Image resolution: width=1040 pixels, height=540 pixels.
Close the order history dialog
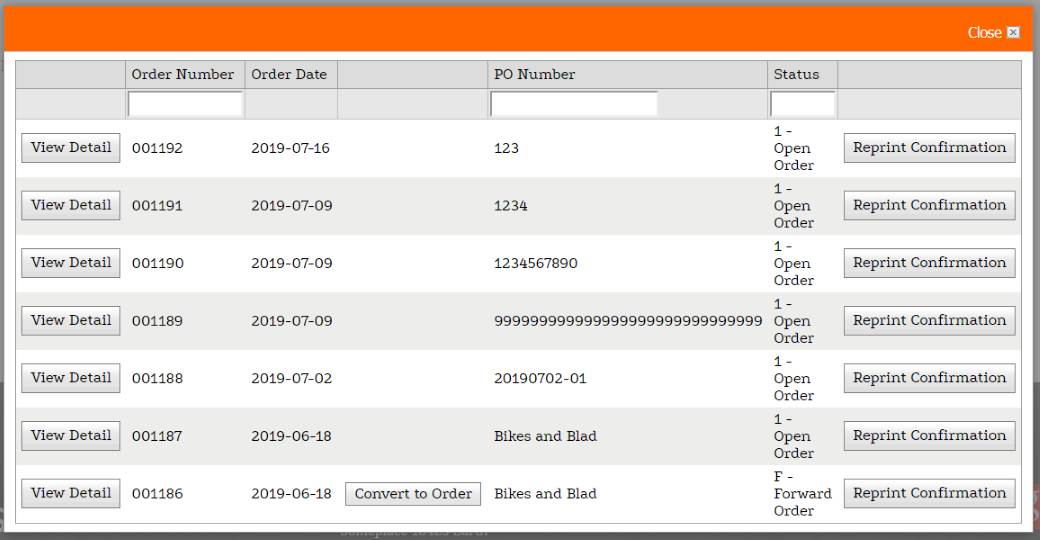[x=993, y=33]
